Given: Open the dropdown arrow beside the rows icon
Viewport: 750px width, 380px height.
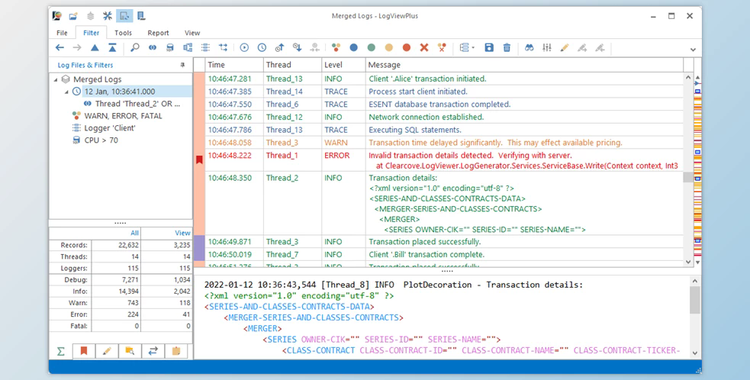Looking at the screenshot, I should tap(473, 48).
